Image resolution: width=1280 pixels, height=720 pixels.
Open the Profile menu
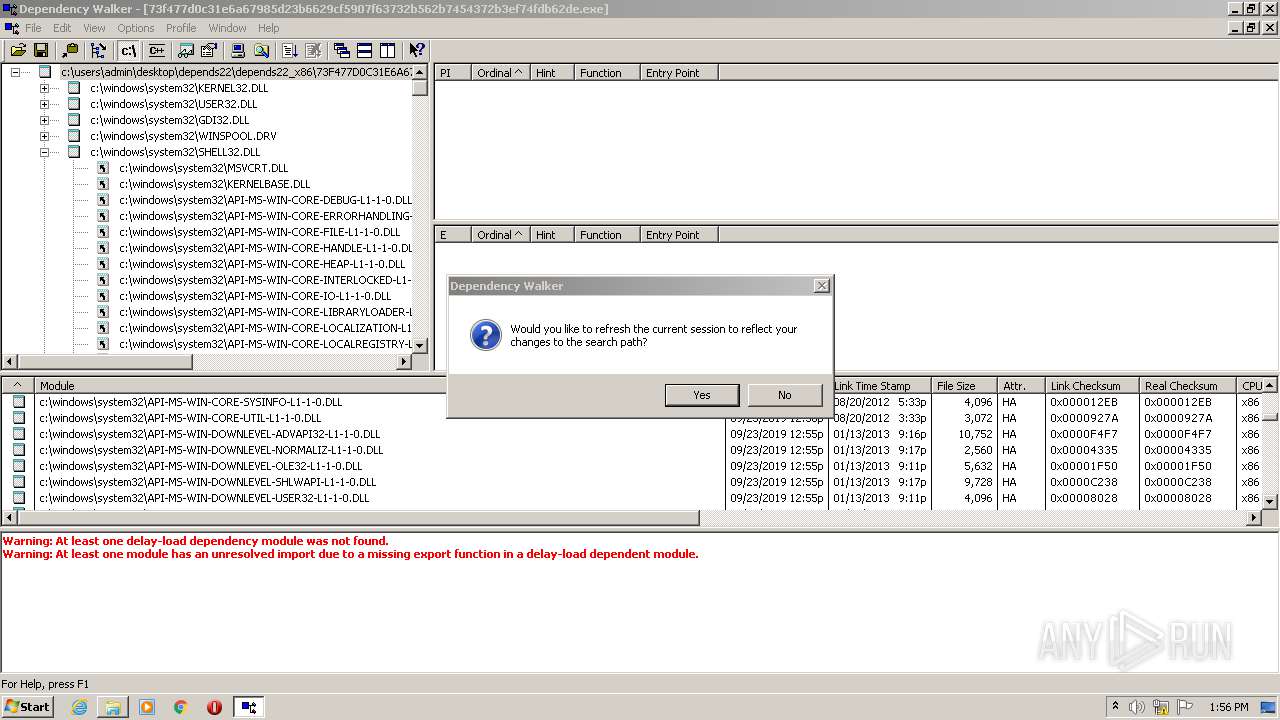tap(181, 28)
